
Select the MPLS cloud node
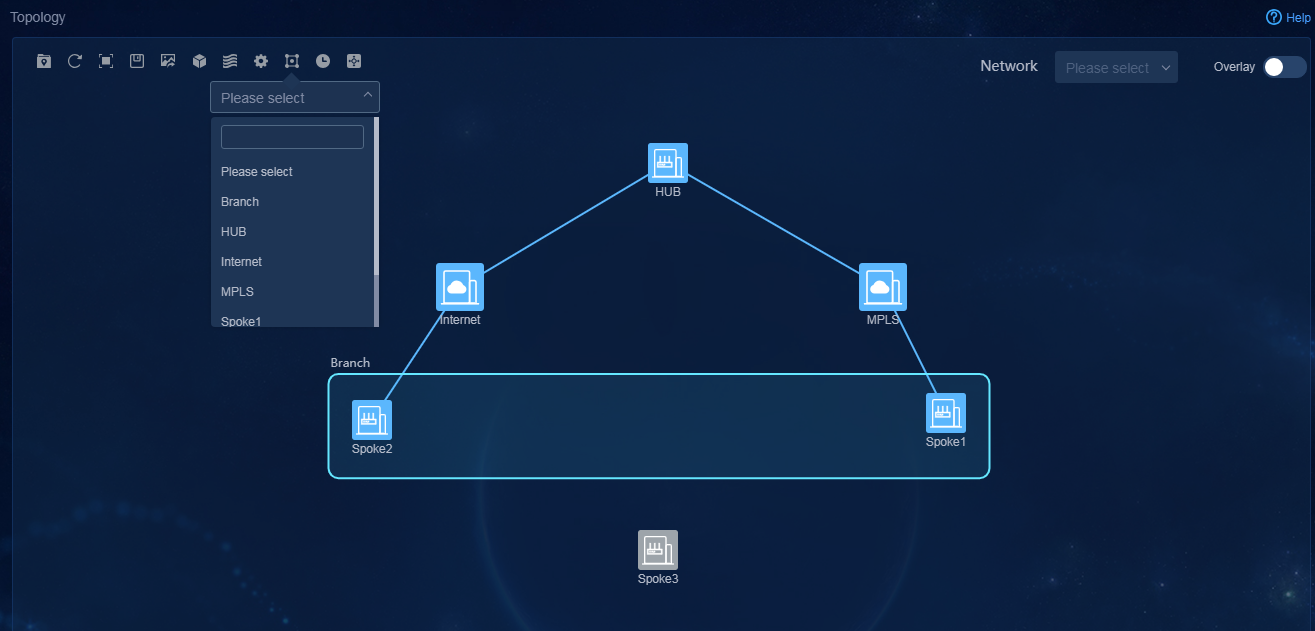[x=883, y=287]
